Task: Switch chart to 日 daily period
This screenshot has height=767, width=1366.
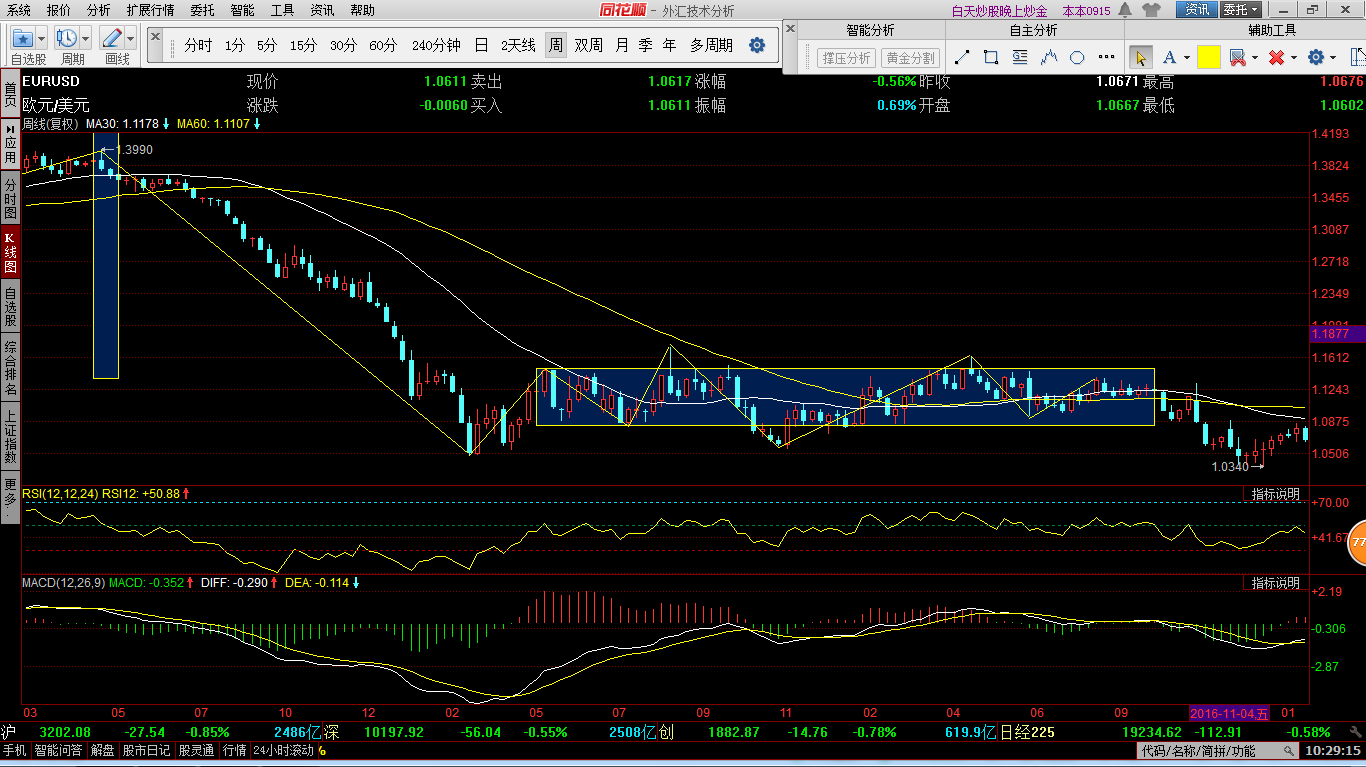Action: click(481, 46)
